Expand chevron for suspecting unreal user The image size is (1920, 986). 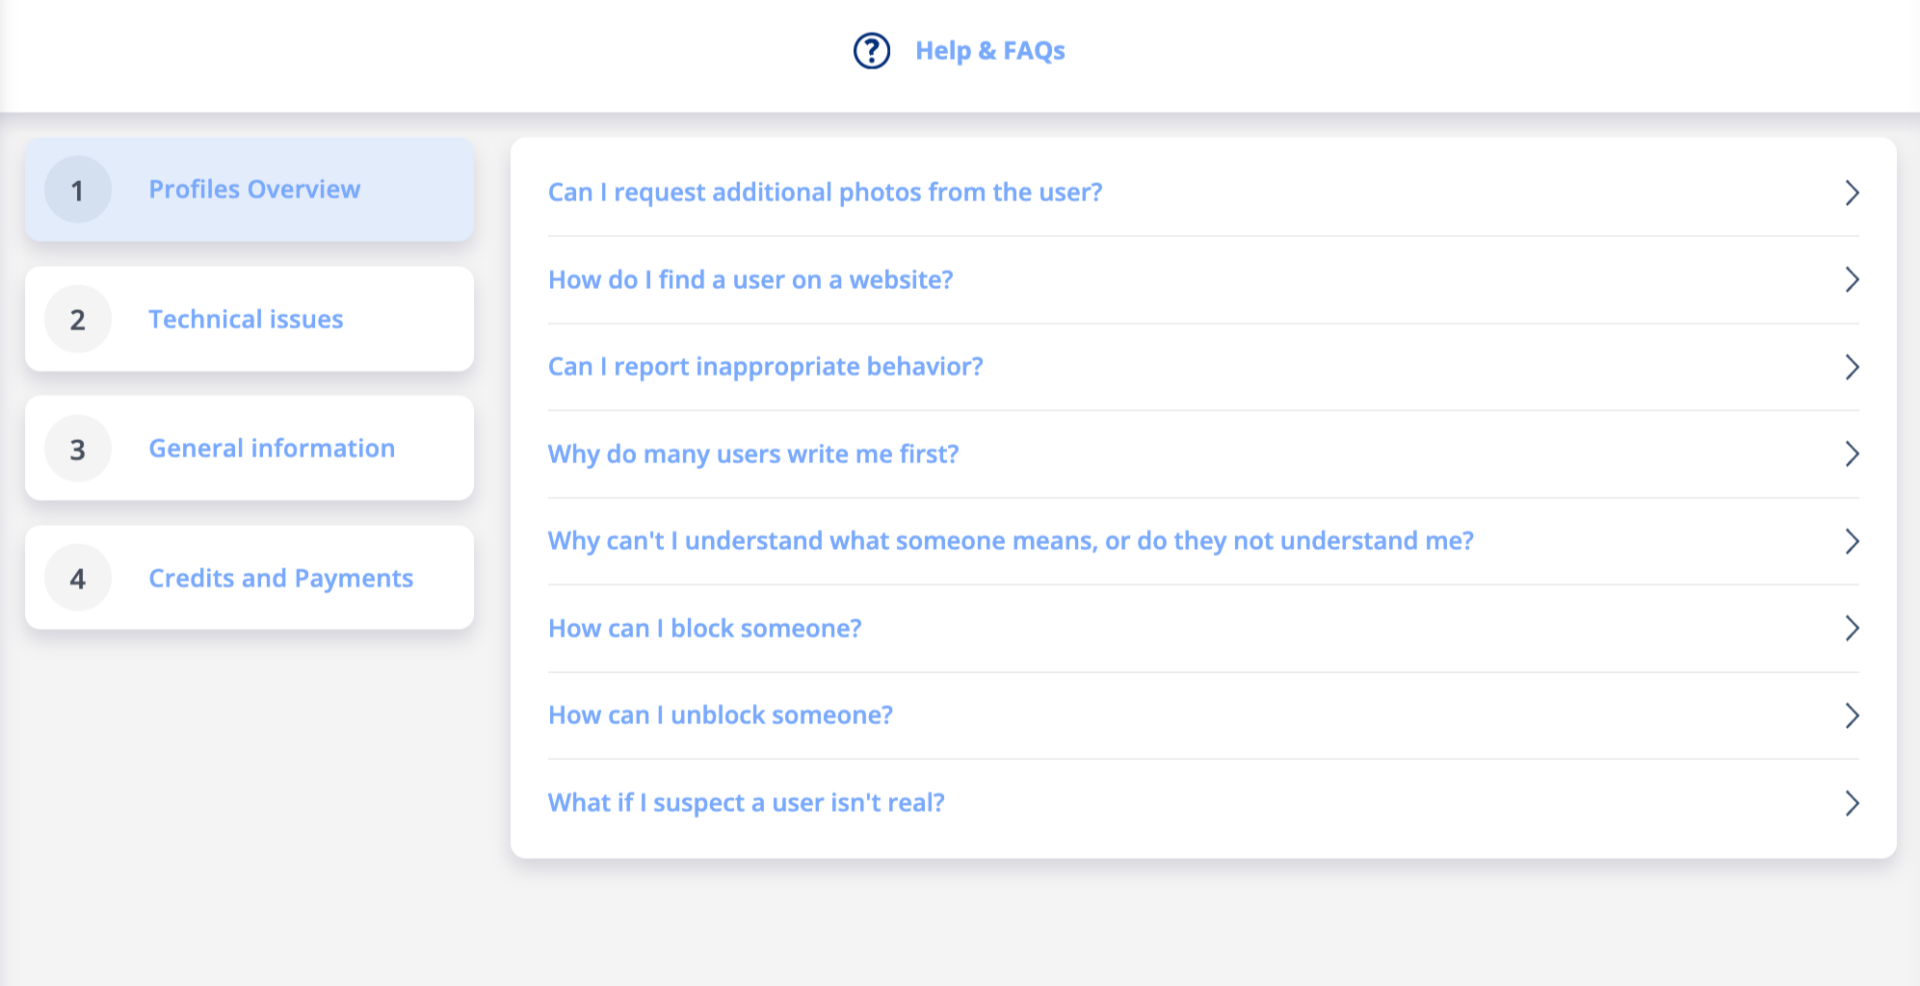click(x=1851, y=803)
